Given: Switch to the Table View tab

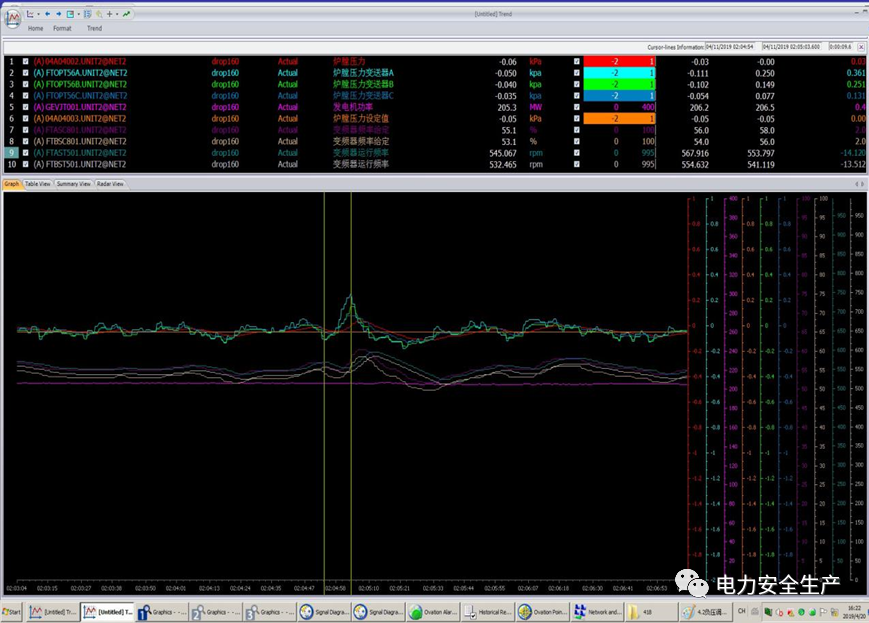Looking at the screenshot, I should click(38, 184).
